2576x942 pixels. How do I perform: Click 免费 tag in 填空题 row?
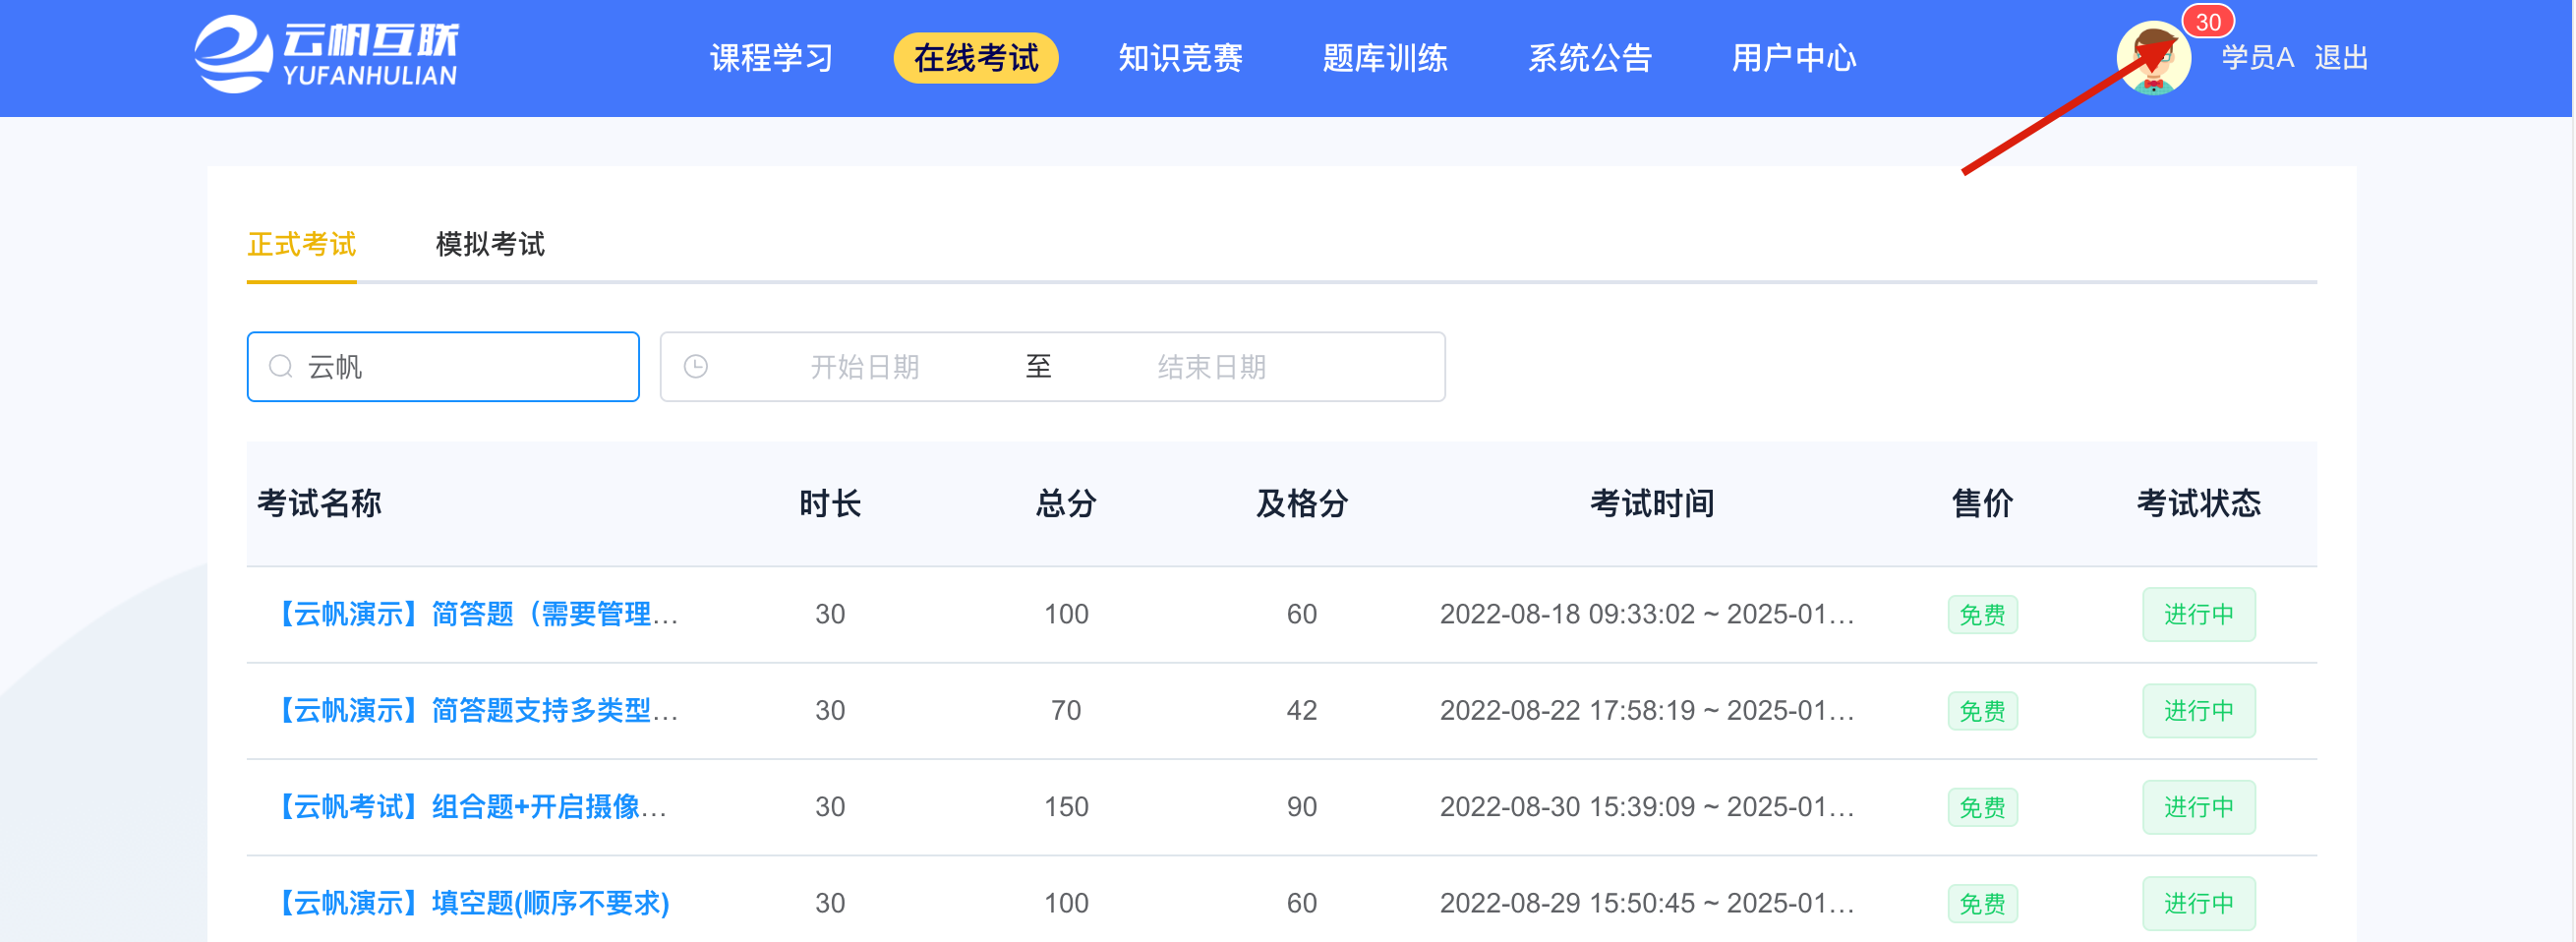(x=1982, y=904)
